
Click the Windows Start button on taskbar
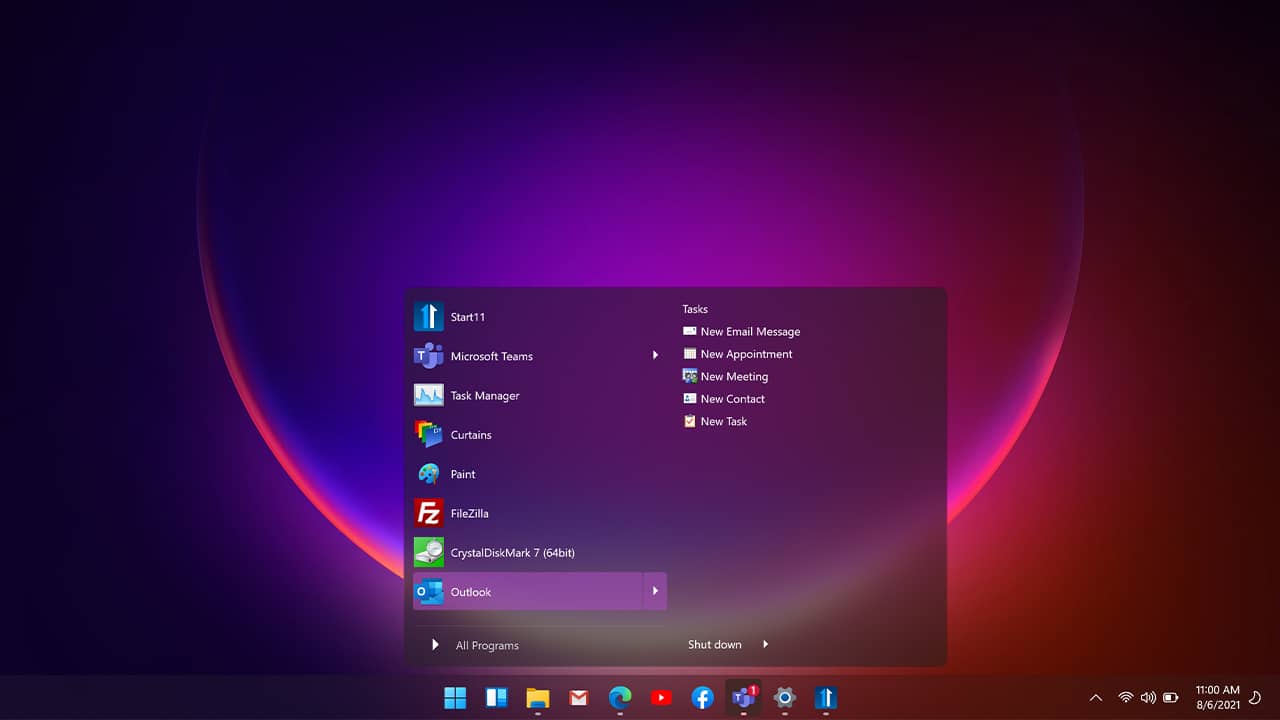pos(455,698)
